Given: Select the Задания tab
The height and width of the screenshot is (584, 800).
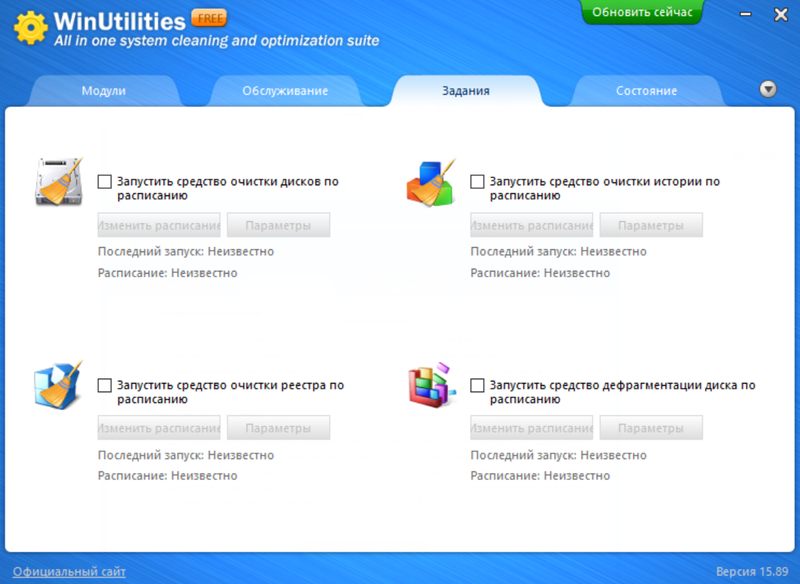Looking at the screenshot, I should click(466, 91).
